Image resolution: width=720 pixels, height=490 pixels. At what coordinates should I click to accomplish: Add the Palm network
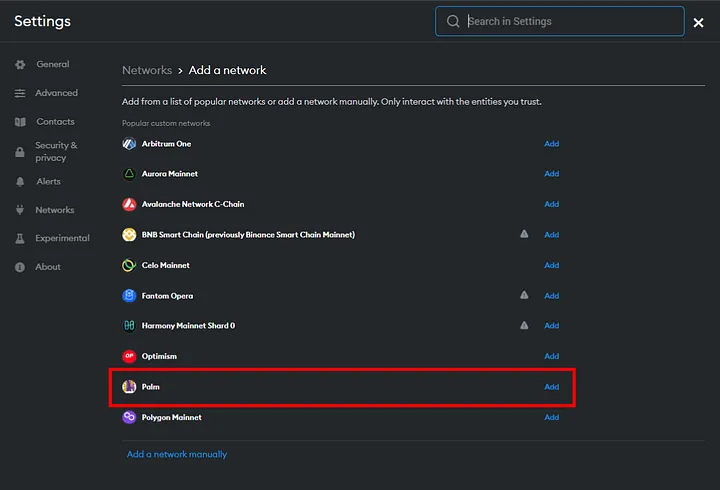click(551, 387)
